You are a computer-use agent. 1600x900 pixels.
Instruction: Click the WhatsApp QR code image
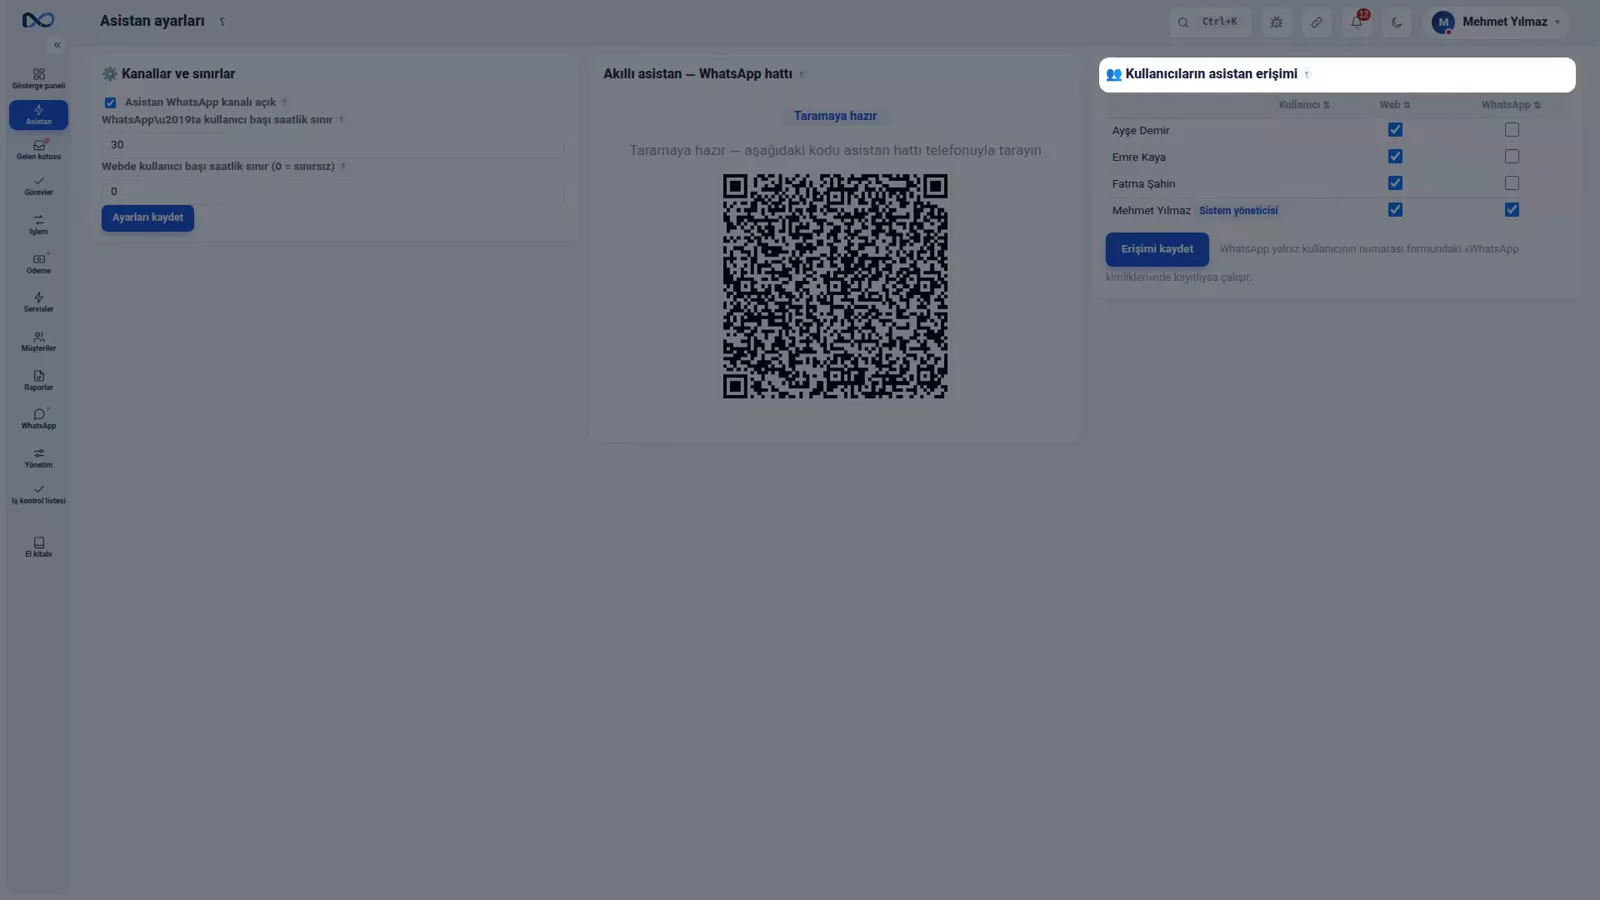point(835,286)
